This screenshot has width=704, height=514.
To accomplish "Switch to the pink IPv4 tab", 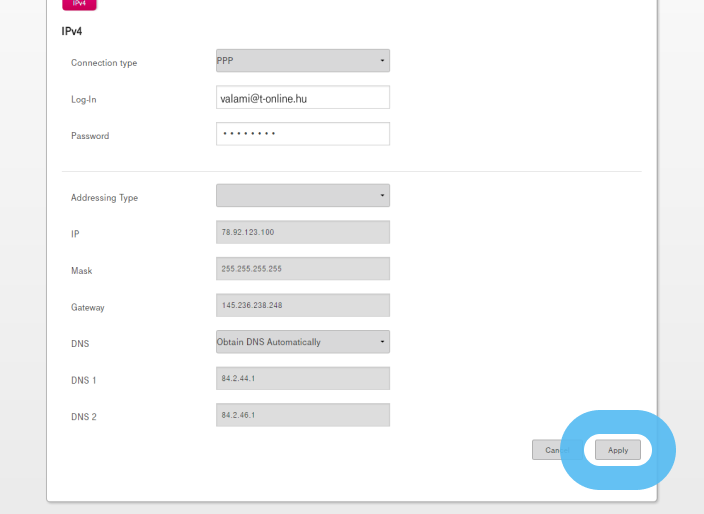I will coord(79,4).
